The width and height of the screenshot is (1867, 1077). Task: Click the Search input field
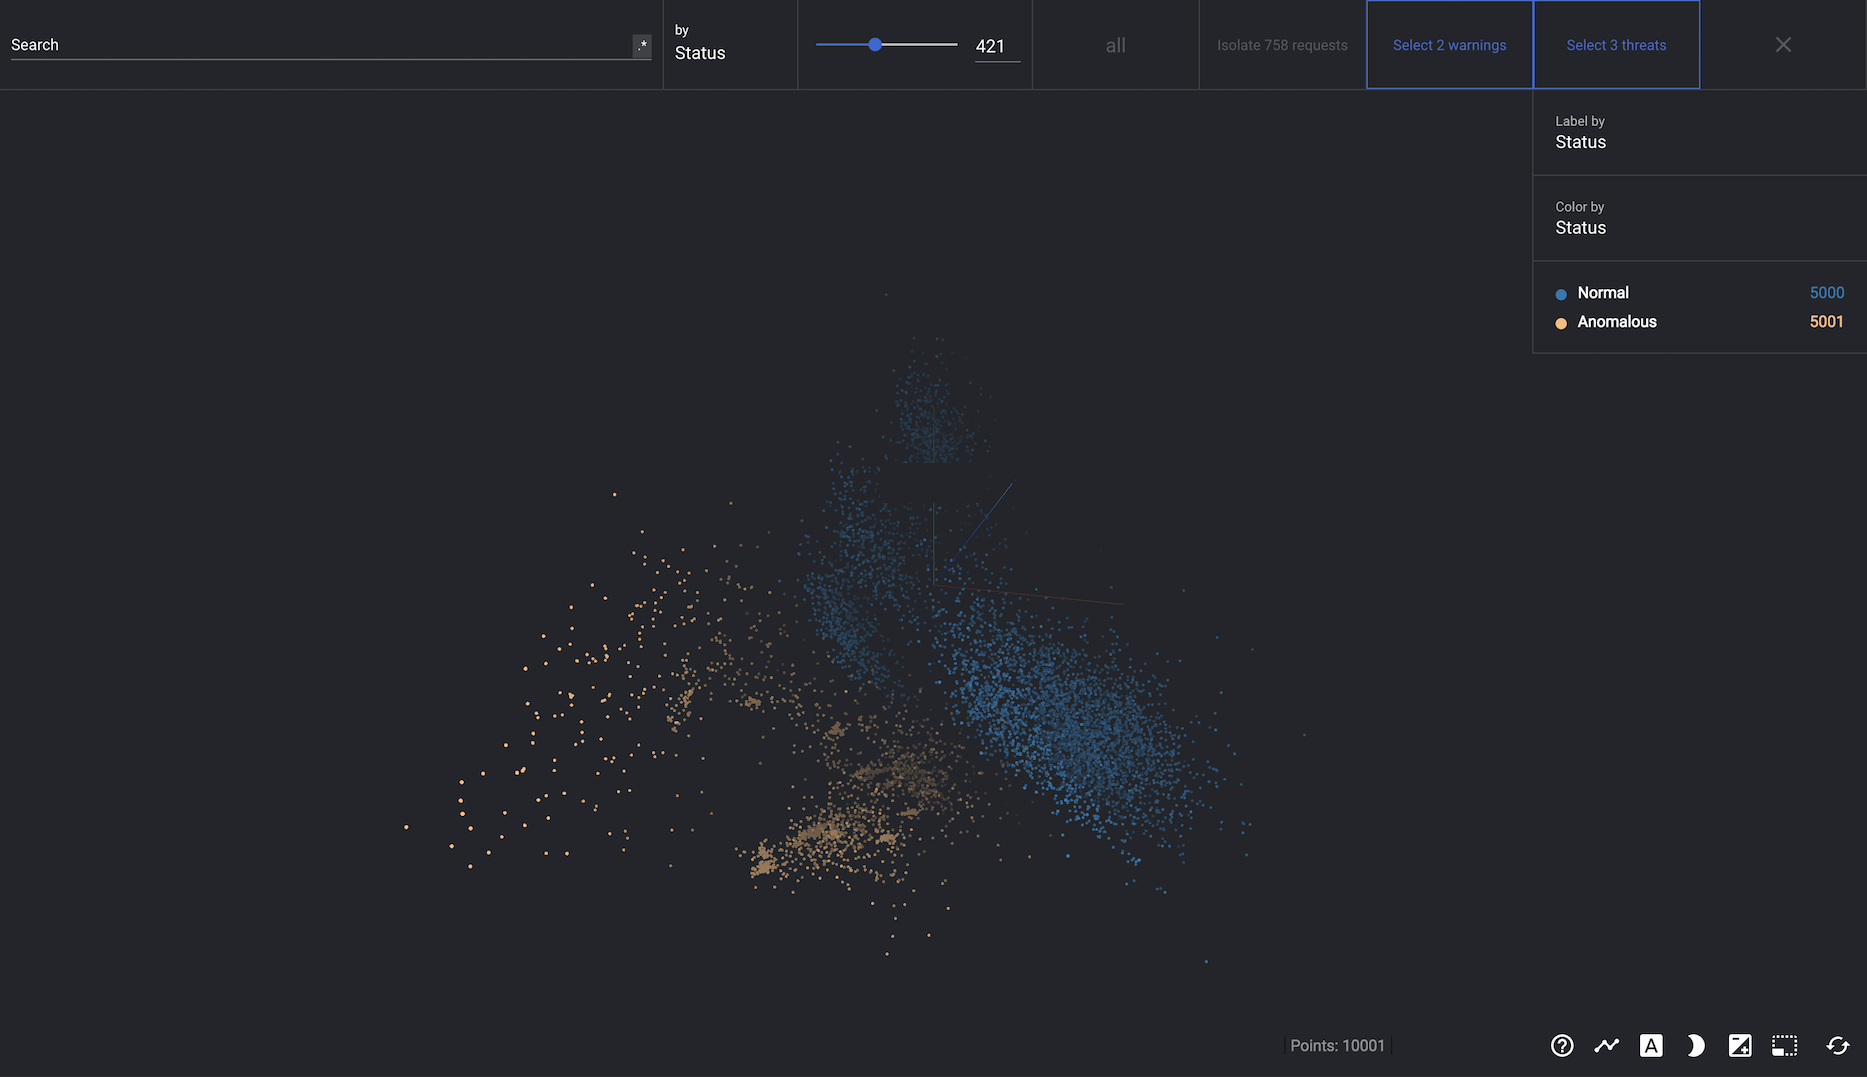320,45
